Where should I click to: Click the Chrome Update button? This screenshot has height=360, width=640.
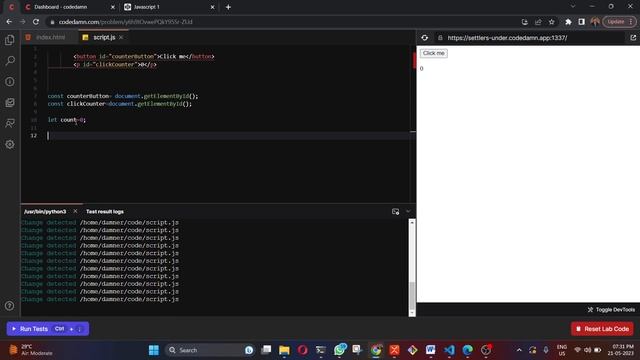(x=619, y=22)
